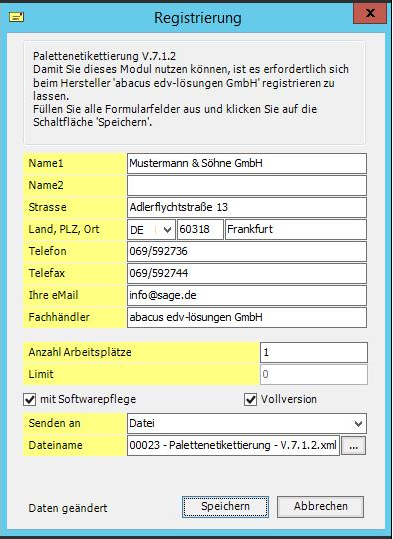Viewport: 393px width, 539px height.
Task: Click the Ort field showing Frankfurt
Action: 296,229
